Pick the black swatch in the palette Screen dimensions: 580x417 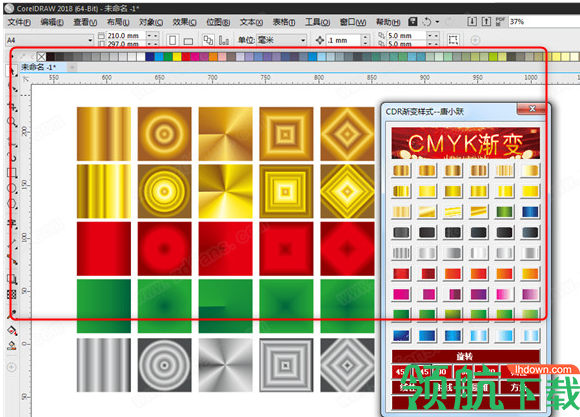(50, 57)
